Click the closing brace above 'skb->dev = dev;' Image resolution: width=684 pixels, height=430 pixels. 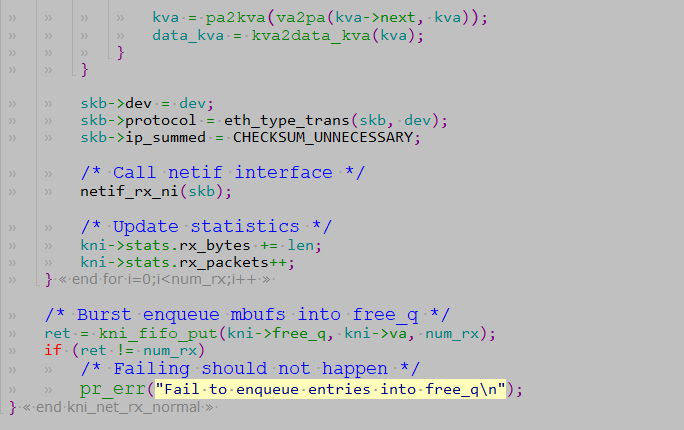coord(85,70)
